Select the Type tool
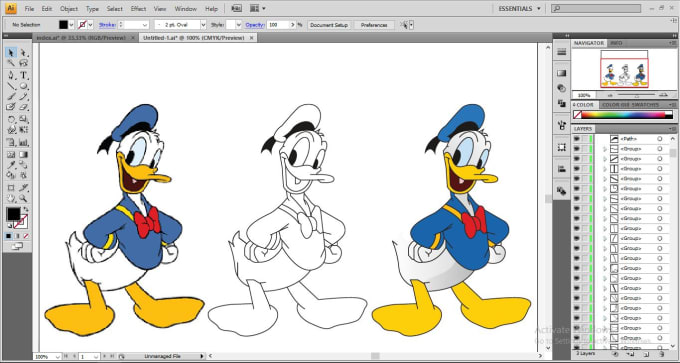Viewport: 680px width, 363px height. point(23,75)
